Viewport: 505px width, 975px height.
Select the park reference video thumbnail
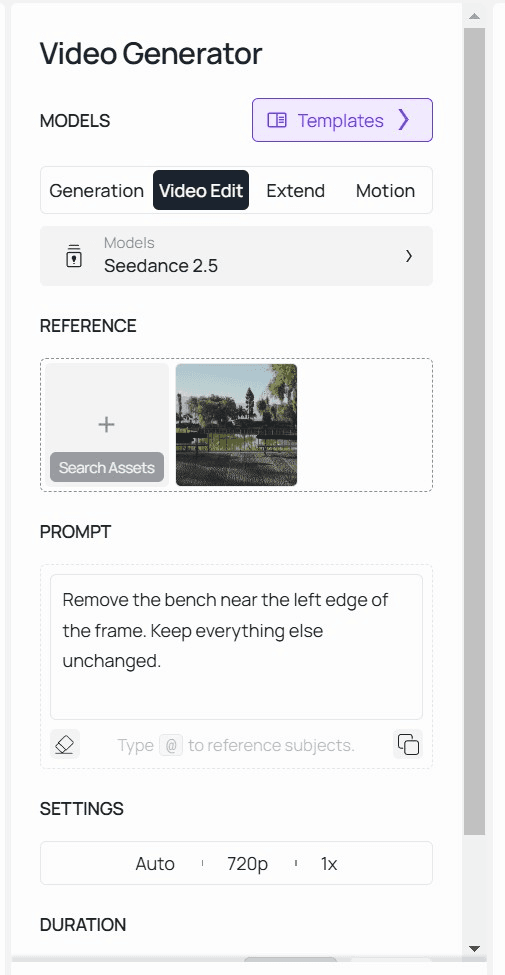[x=236, y=425]
